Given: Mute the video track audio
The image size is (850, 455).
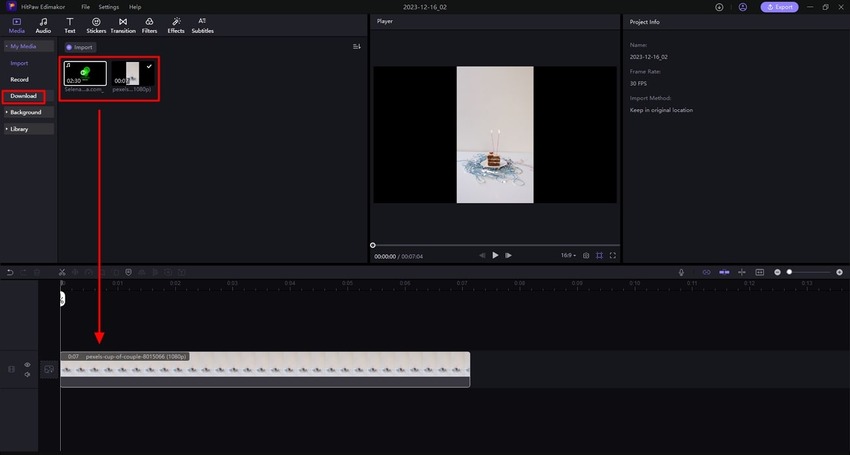Looking at the screenshot, I should [x=27, y=374].
